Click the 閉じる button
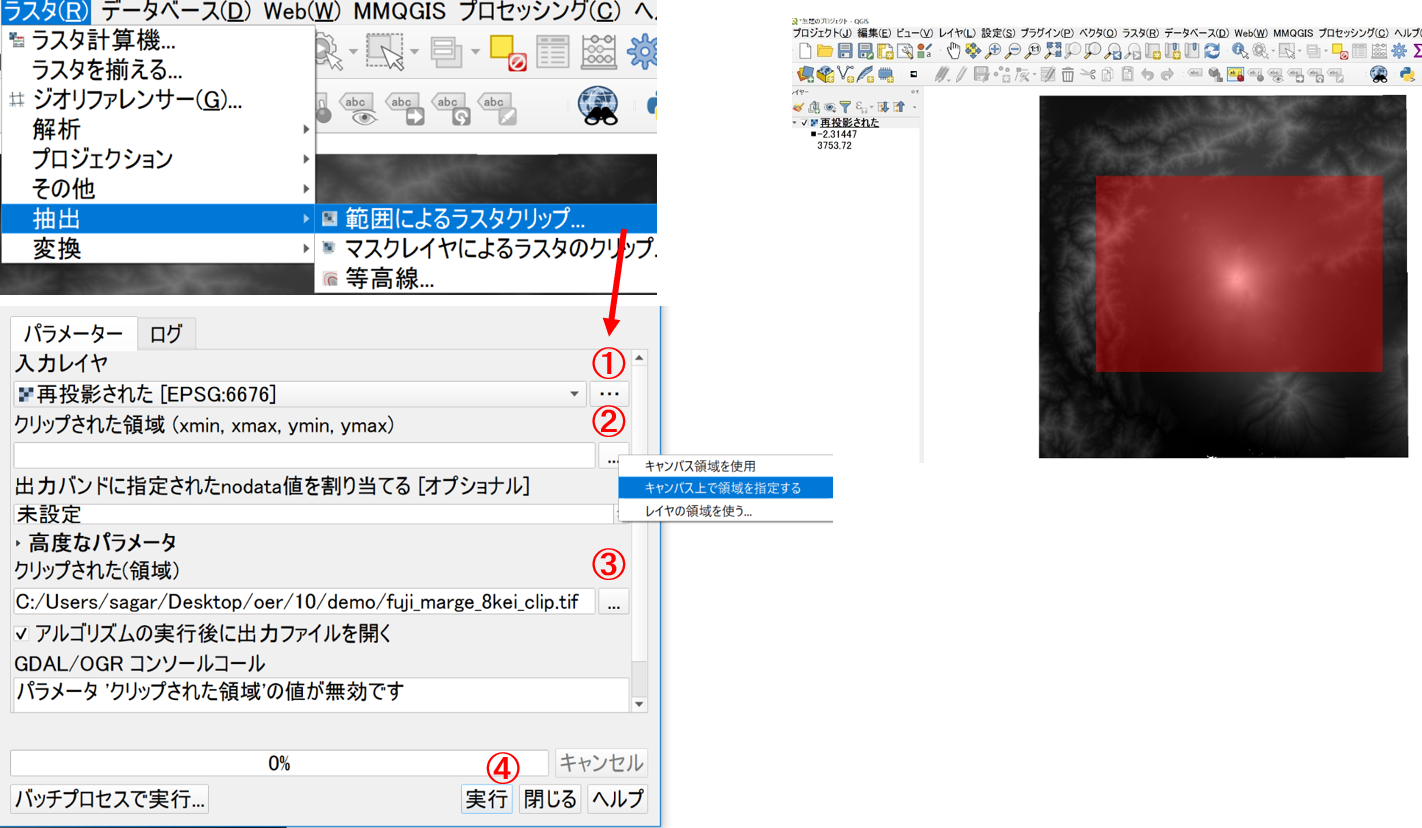Viewport: 1422px width, 828px height. pos(550,799)
